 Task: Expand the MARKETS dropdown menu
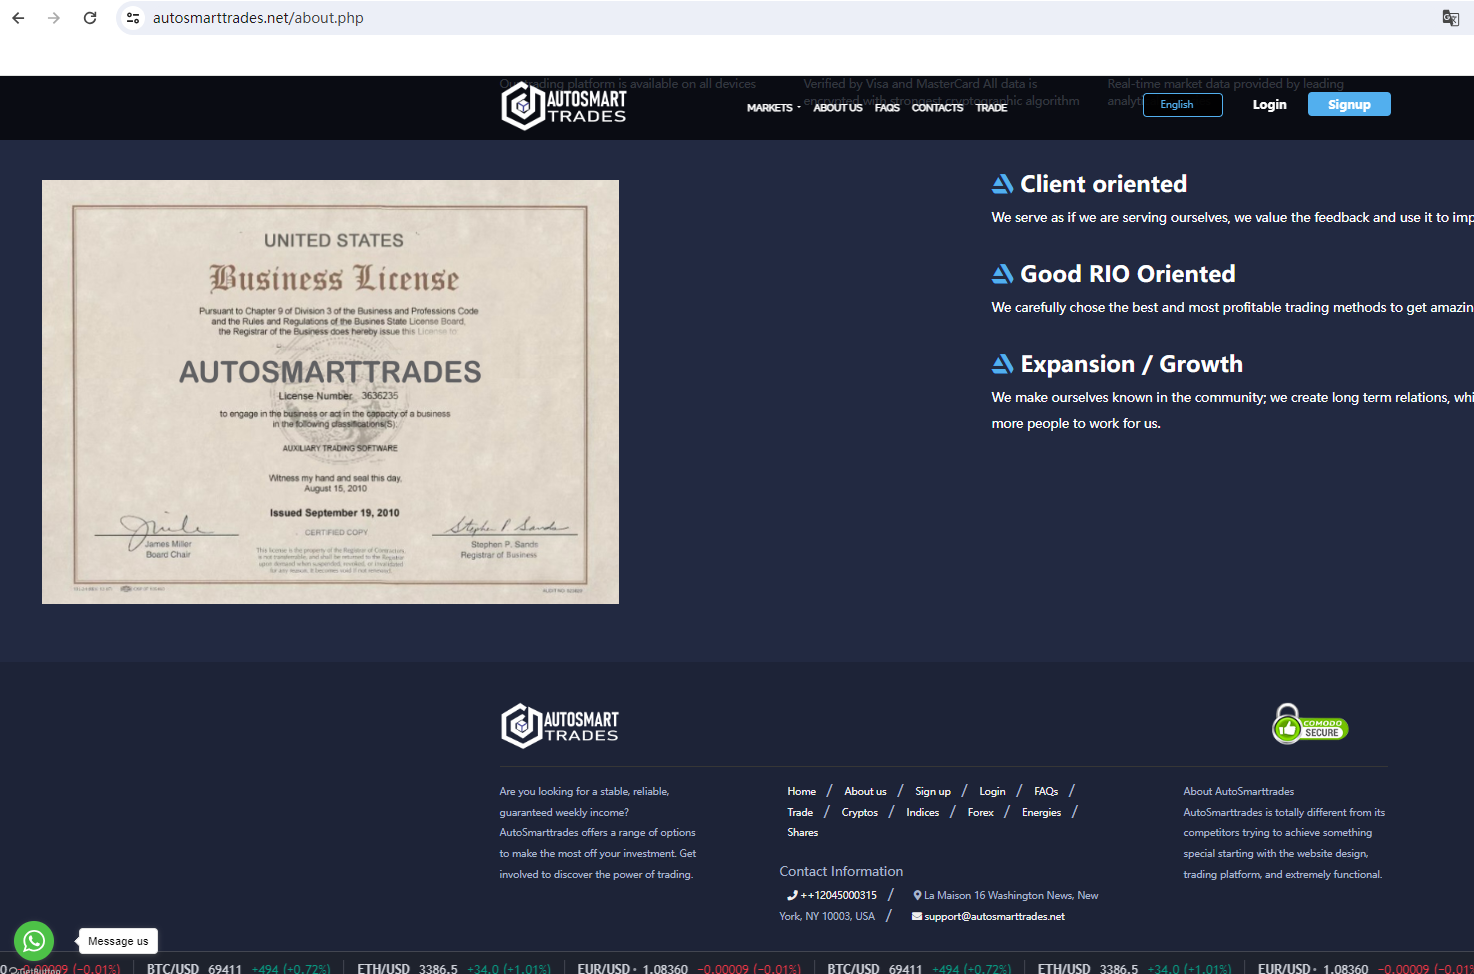click(x=773, y=108)
